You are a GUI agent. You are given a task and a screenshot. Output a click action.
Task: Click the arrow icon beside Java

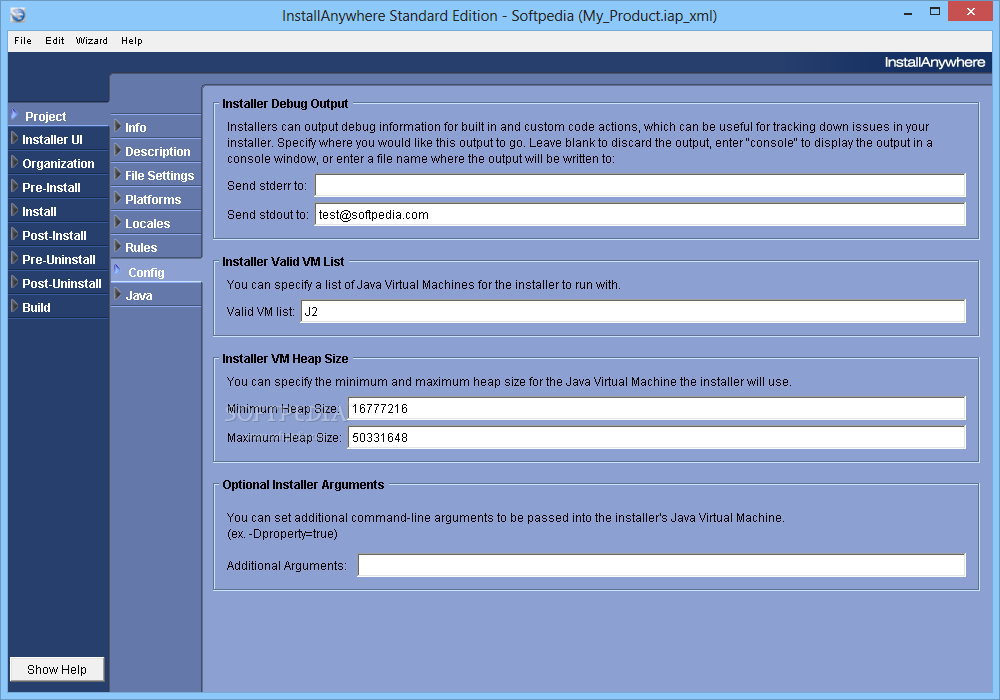coord(117,295)
